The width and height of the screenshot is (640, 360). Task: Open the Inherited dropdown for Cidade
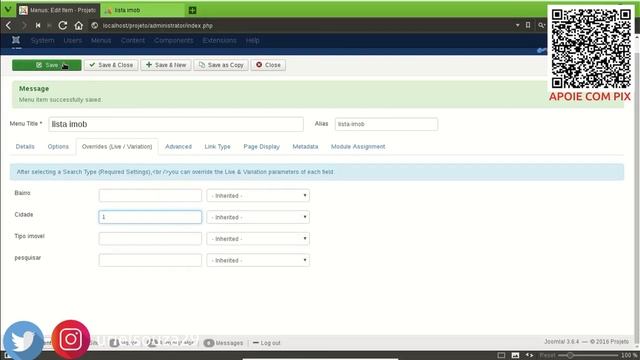(x=258, y=217)
